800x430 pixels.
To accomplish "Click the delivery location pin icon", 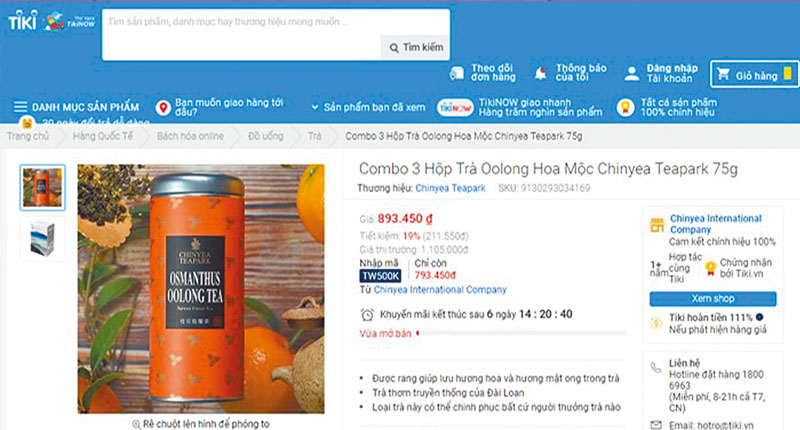I will coord(163,107).
